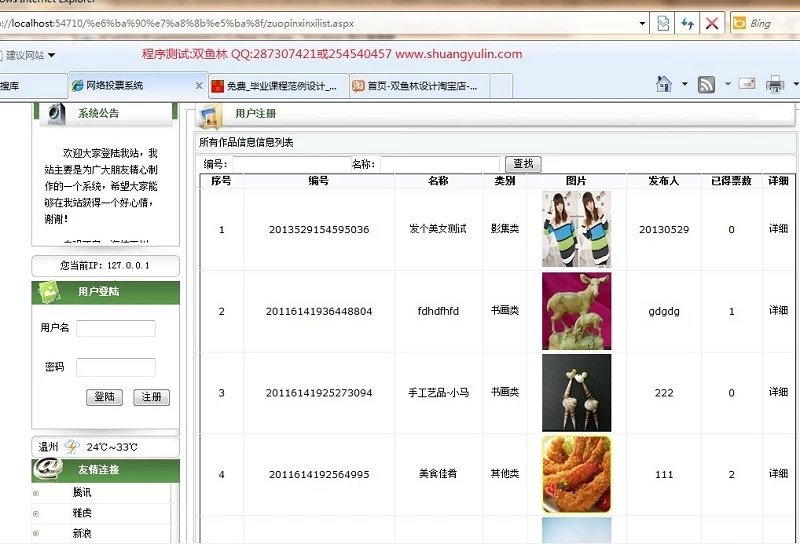
Task: Click the compatibility view icon in address bar
Action: tap(663, 23)
